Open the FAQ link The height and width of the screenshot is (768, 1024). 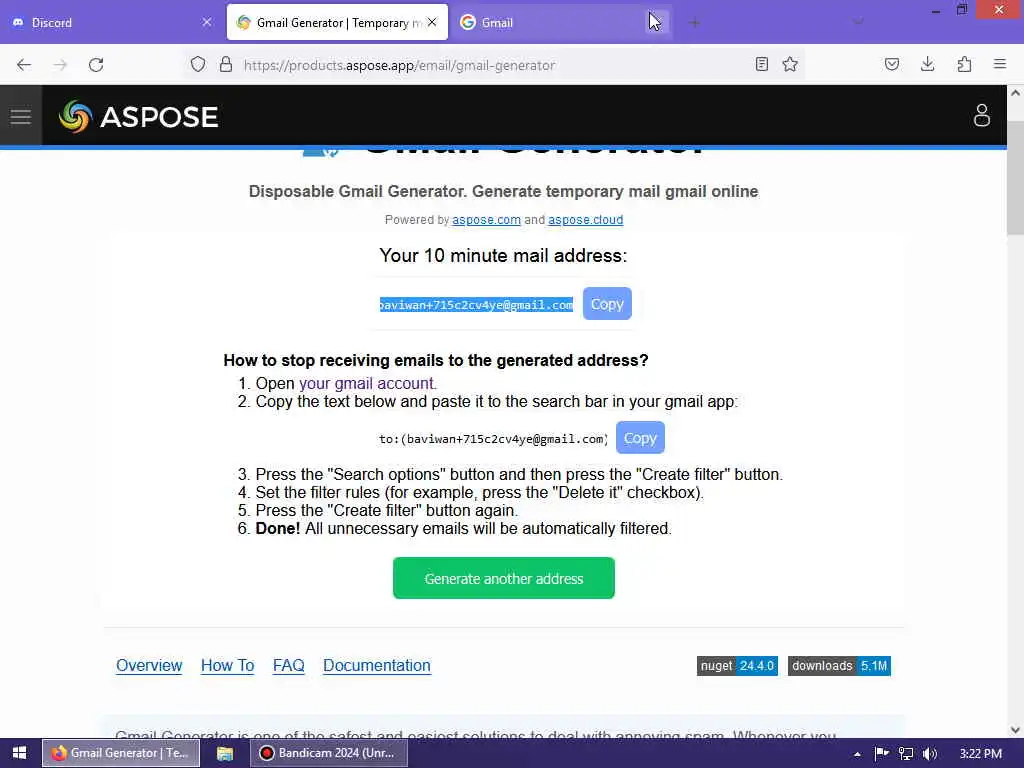289,665
